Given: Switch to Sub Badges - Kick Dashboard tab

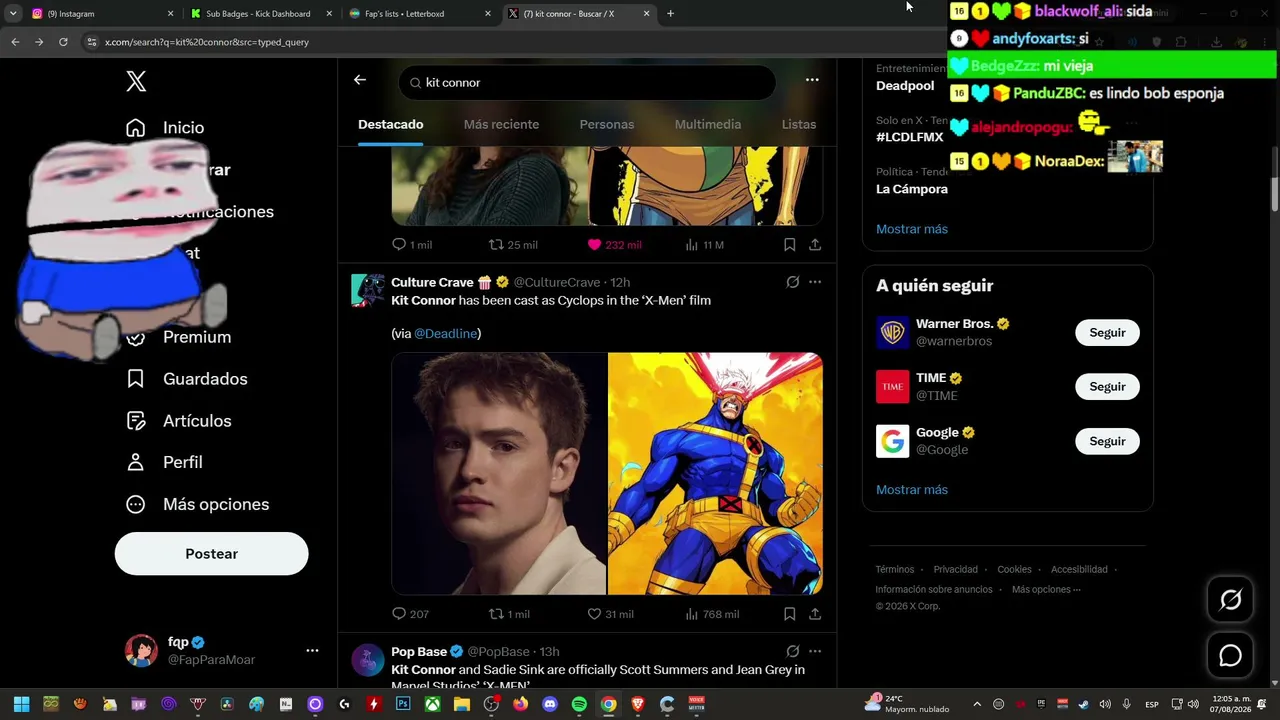Looking at the screenshot, I should click(260, 14).
